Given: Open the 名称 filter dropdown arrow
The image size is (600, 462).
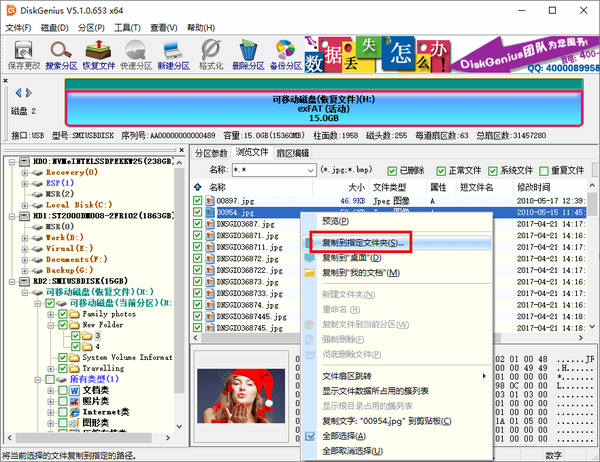Looking at the screenshot, I should tap(311, 170).
